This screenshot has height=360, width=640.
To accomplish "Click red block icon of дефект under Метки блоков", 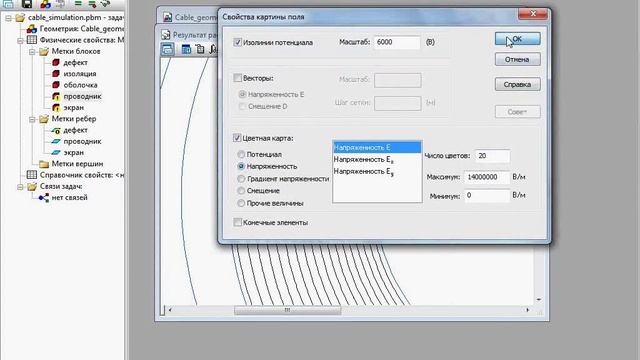I will [56, 62].
